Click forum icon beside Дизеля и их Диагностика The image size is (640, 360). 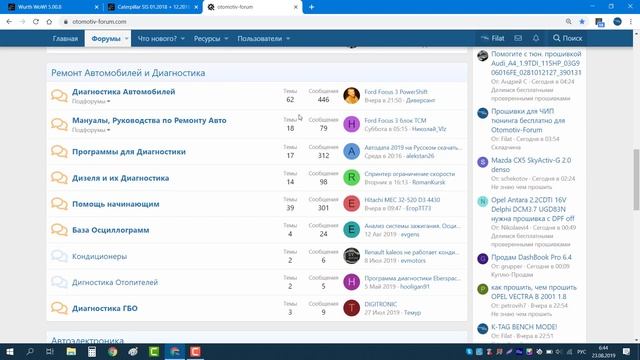pos(59,178)
